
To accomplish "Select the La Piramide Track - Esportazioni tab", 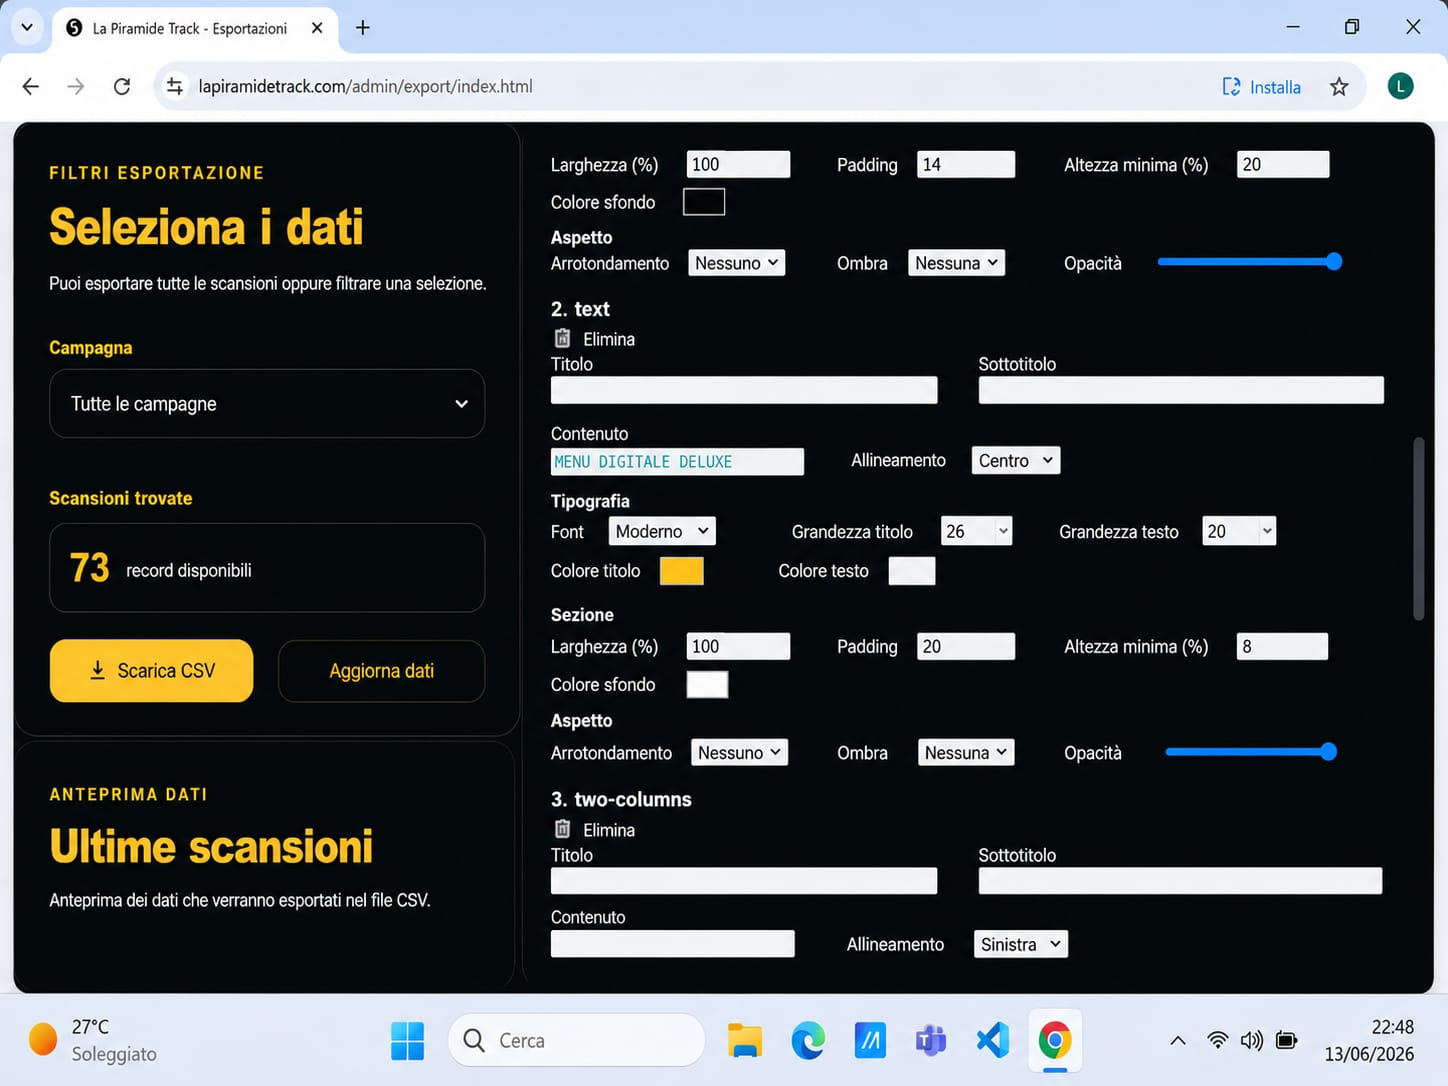I will (190, 28).
